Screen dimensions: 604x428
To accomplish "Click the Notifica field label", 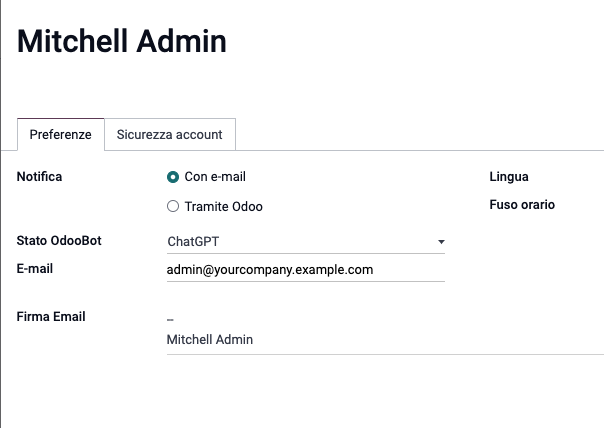I will pos(40,177).
